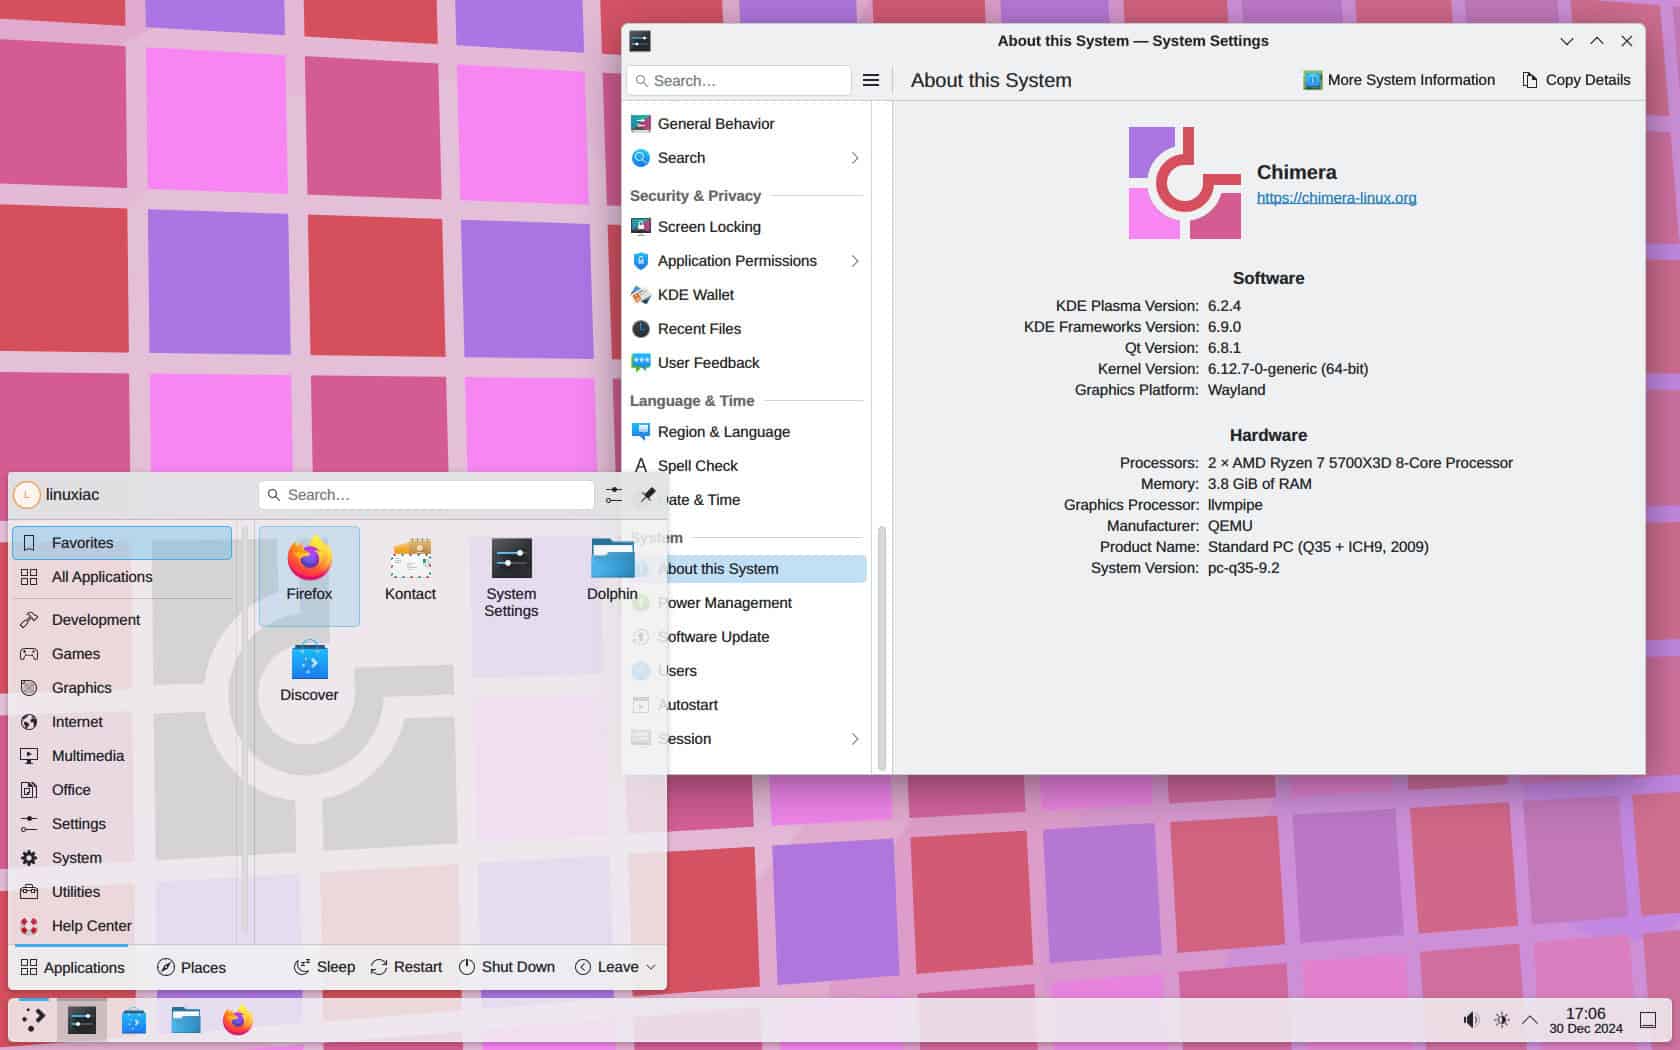Click the Copy Details button
This screenshot has height=1050, width=1680.
pos(1575,80)
